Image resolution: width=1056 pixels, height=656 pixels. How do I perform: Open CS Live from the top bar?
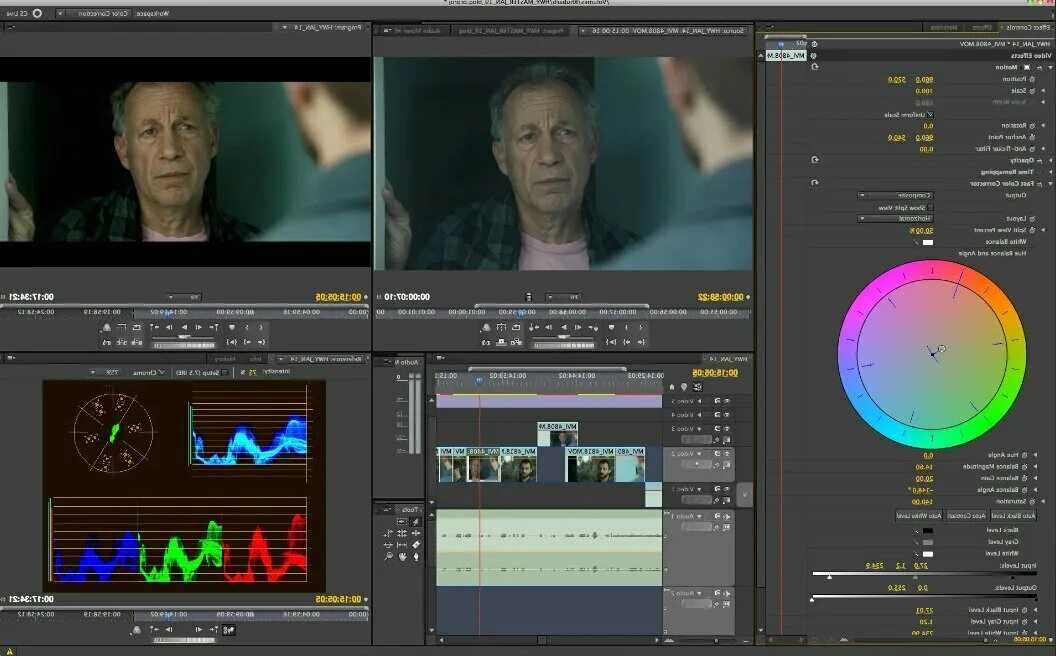point(26,13)
